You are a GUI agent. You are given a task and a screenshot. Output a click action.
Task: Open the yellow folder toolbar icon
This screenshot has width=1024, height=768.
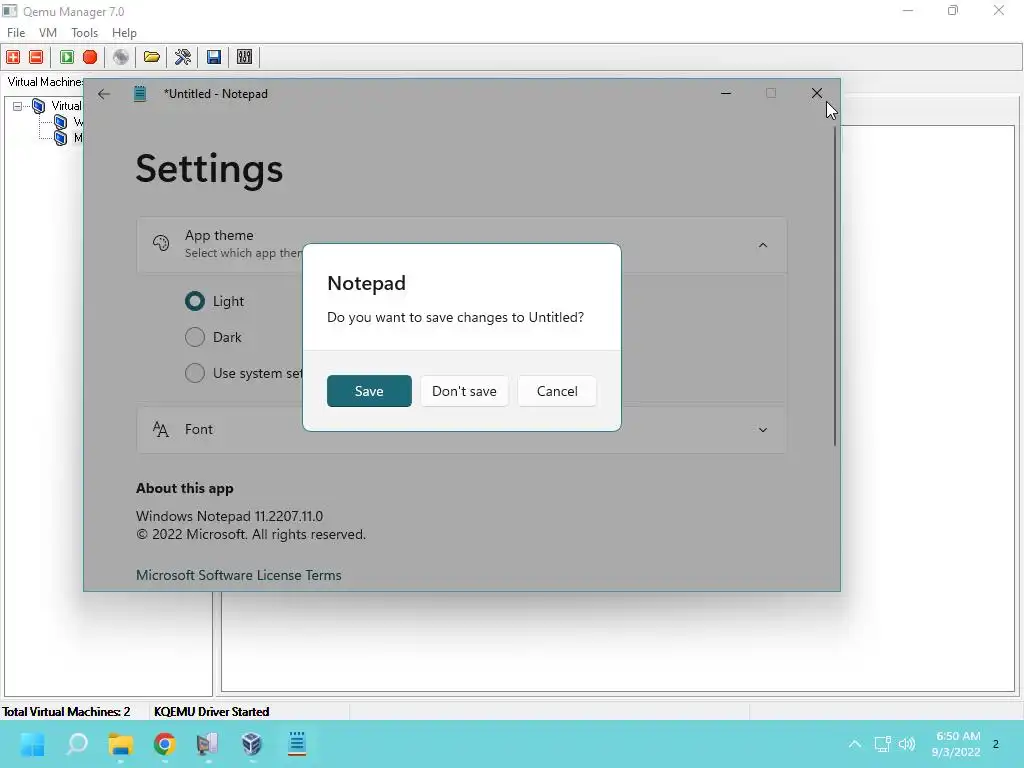pos(152,57)
